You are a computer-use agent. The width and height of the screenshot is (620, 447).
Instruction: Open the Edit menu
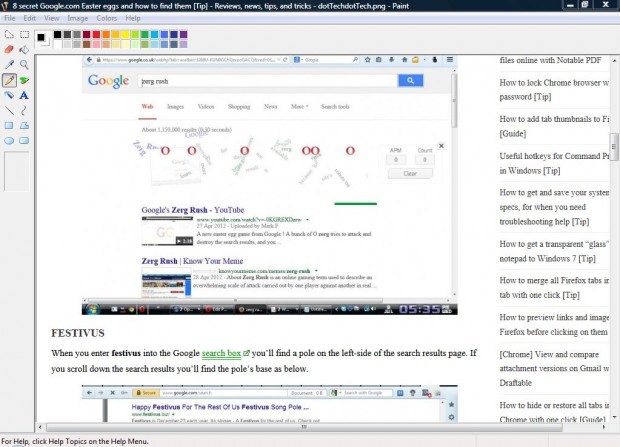pos(29,18)
